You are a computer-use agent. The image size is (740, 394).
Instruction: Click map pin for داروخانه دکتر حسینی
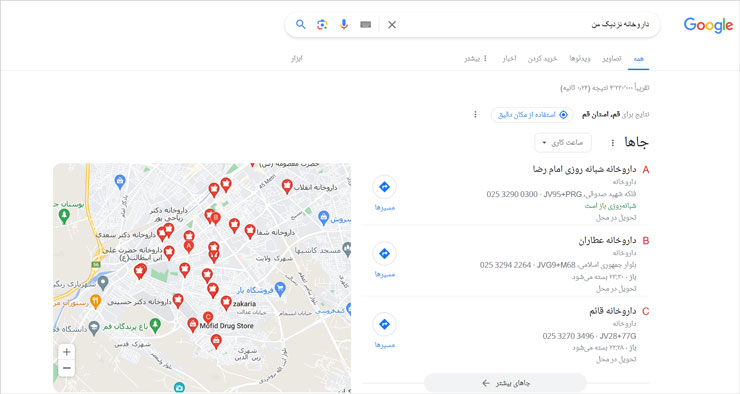click(178, 300)
